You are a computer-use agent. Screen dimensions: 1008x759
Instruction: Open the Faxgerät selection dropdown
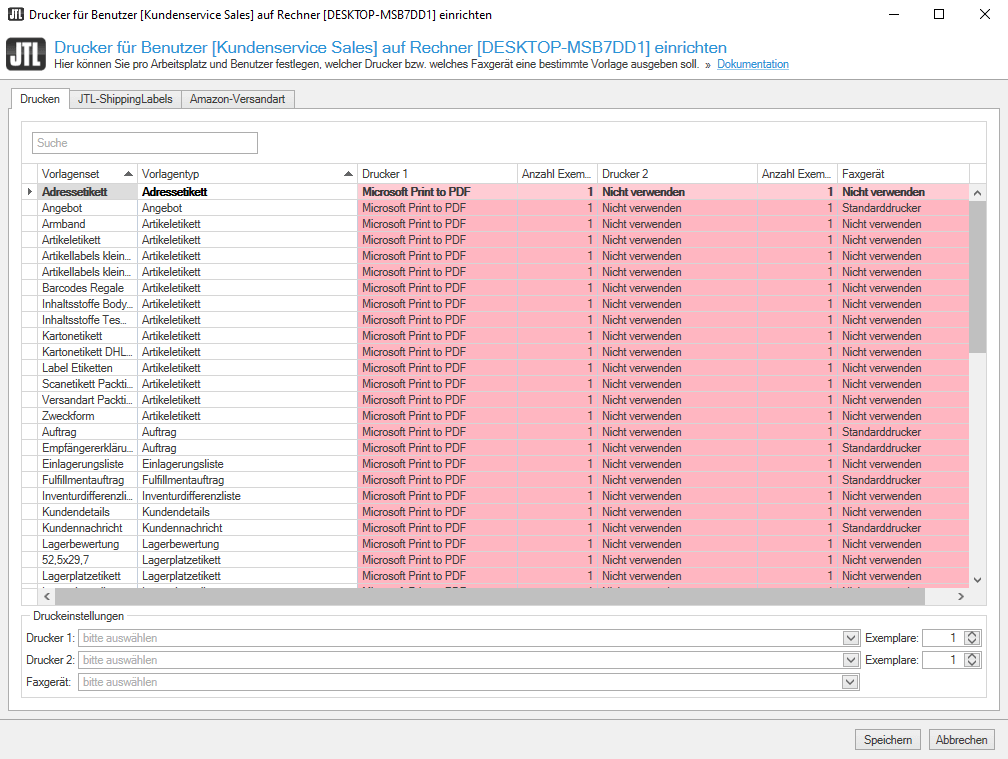[x=851, y=682]
